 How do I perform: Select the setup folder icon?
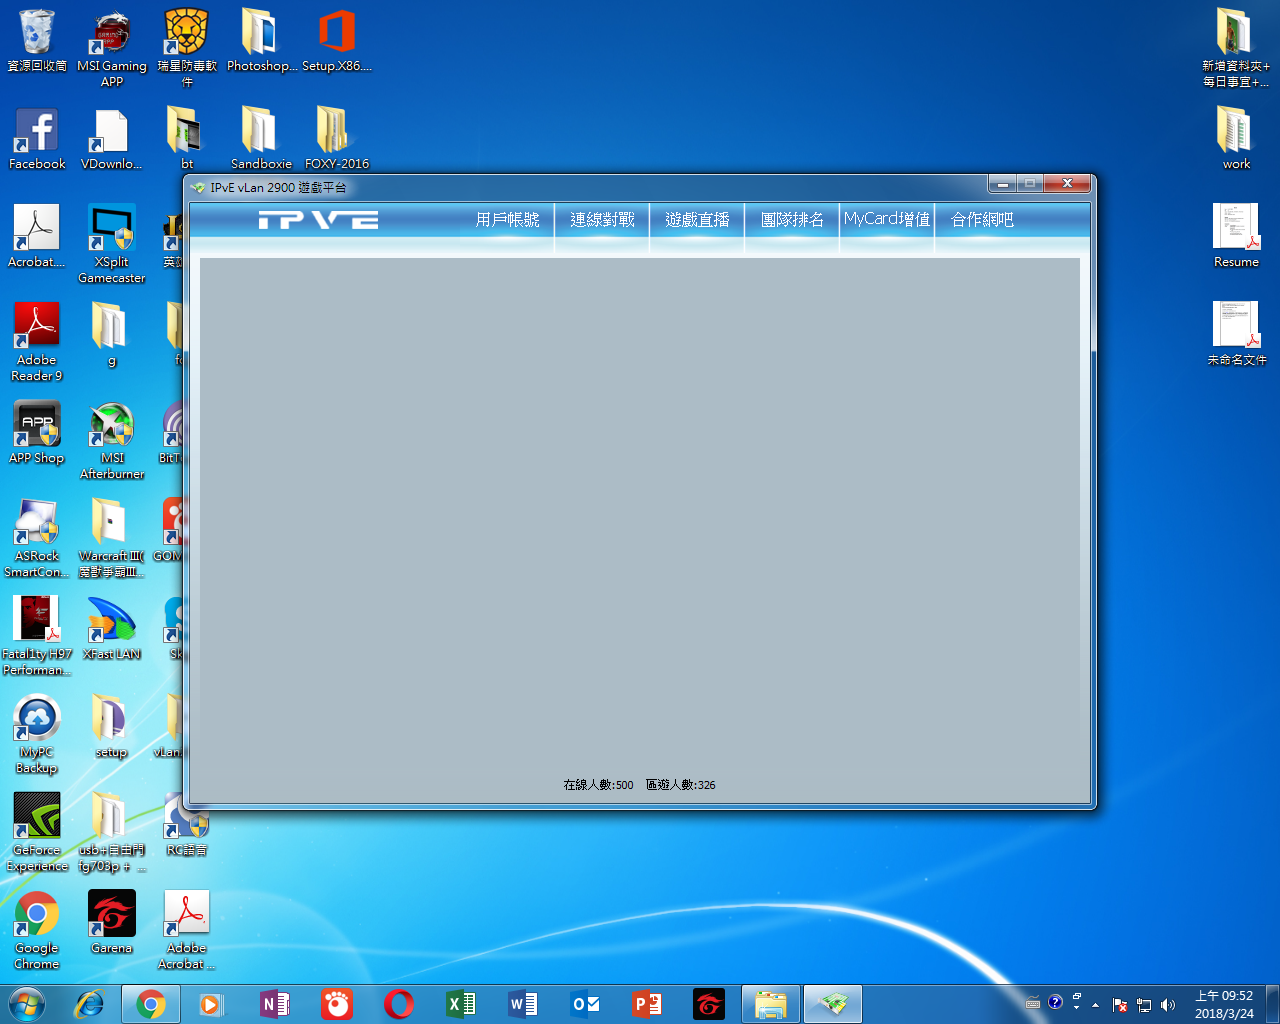112,727
